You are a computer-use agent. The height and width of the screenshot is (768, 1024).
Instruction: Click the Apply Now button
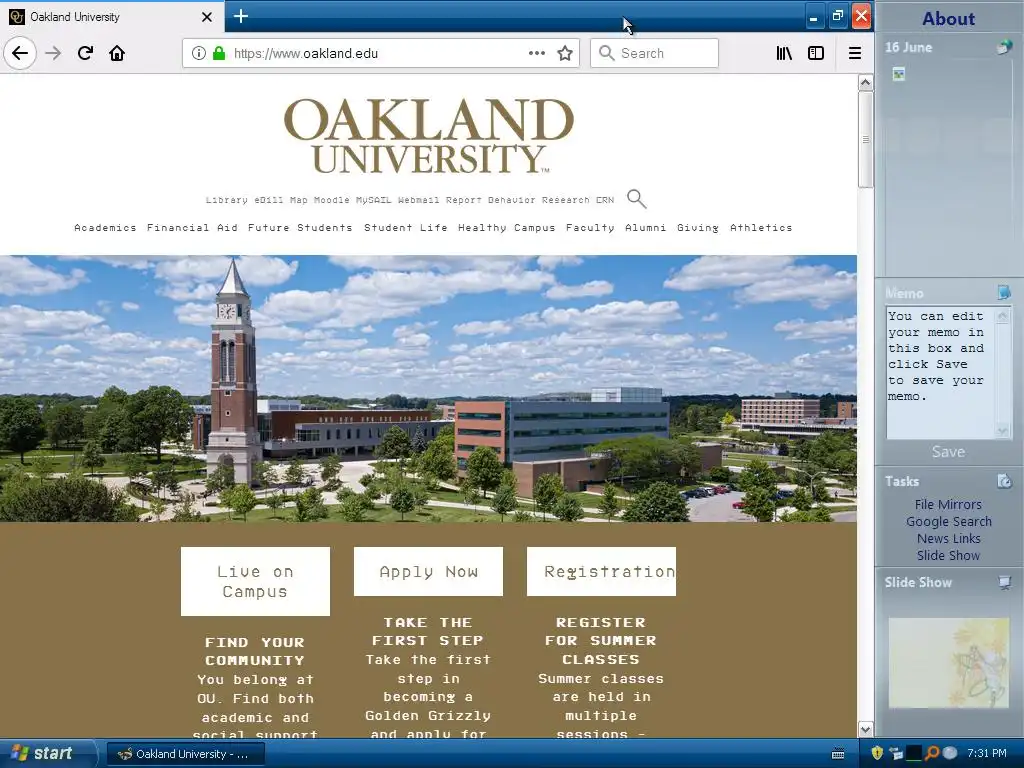[428, 571]
